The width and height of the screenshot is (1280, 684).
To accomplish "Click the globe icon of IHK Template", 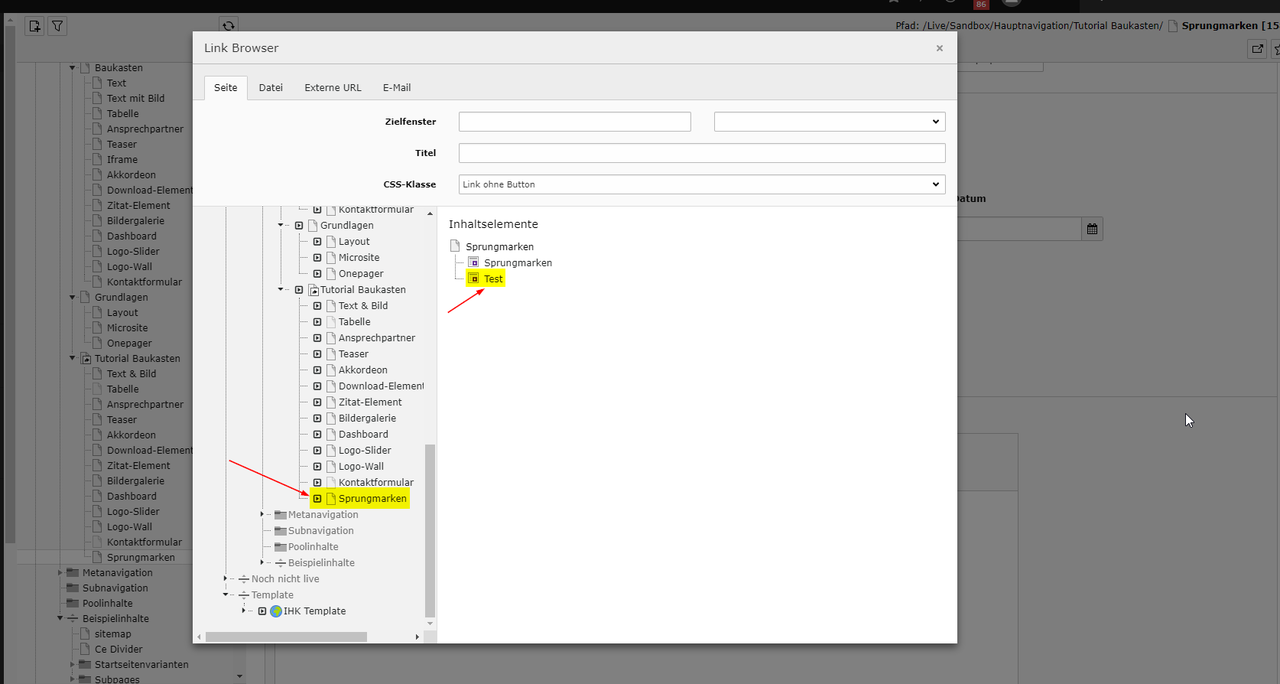I will 276,611.
